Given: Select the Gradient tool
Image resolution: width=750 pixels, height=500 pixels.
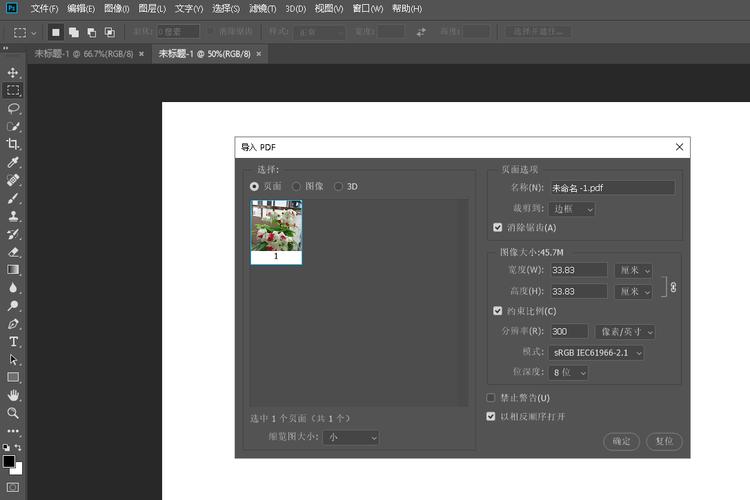Looking at the screenshot, I should click(x=13, y=270).
